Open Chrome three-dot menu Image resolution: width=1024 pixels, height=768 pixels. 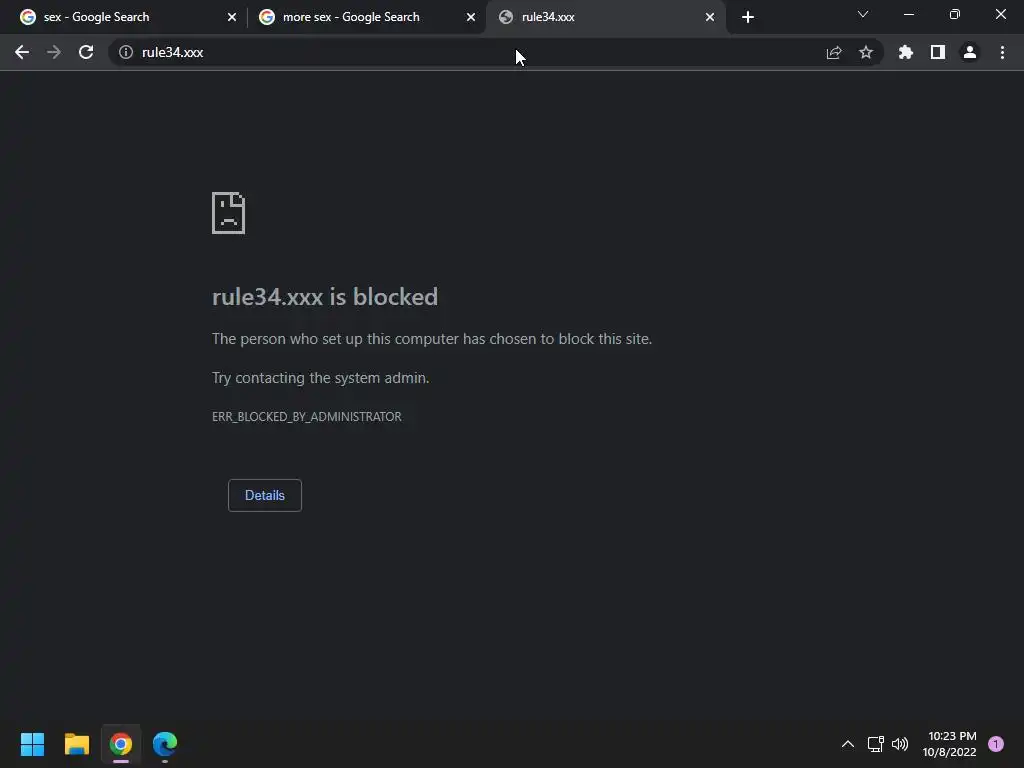pos(1002,52)
